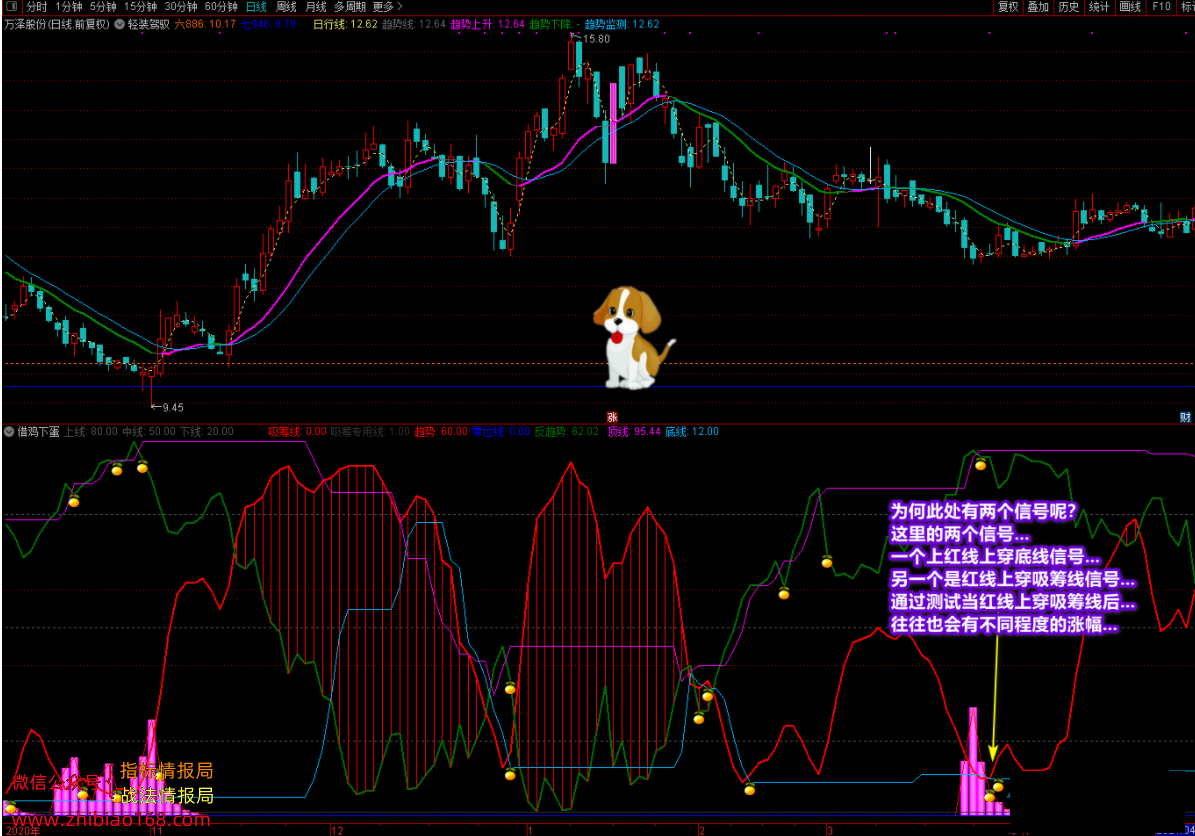Image resolution: width=1195 pixels, height=836 pixels.
Task: Click the 涨 marker icon below chart
Action: click(x=612, y=417)
